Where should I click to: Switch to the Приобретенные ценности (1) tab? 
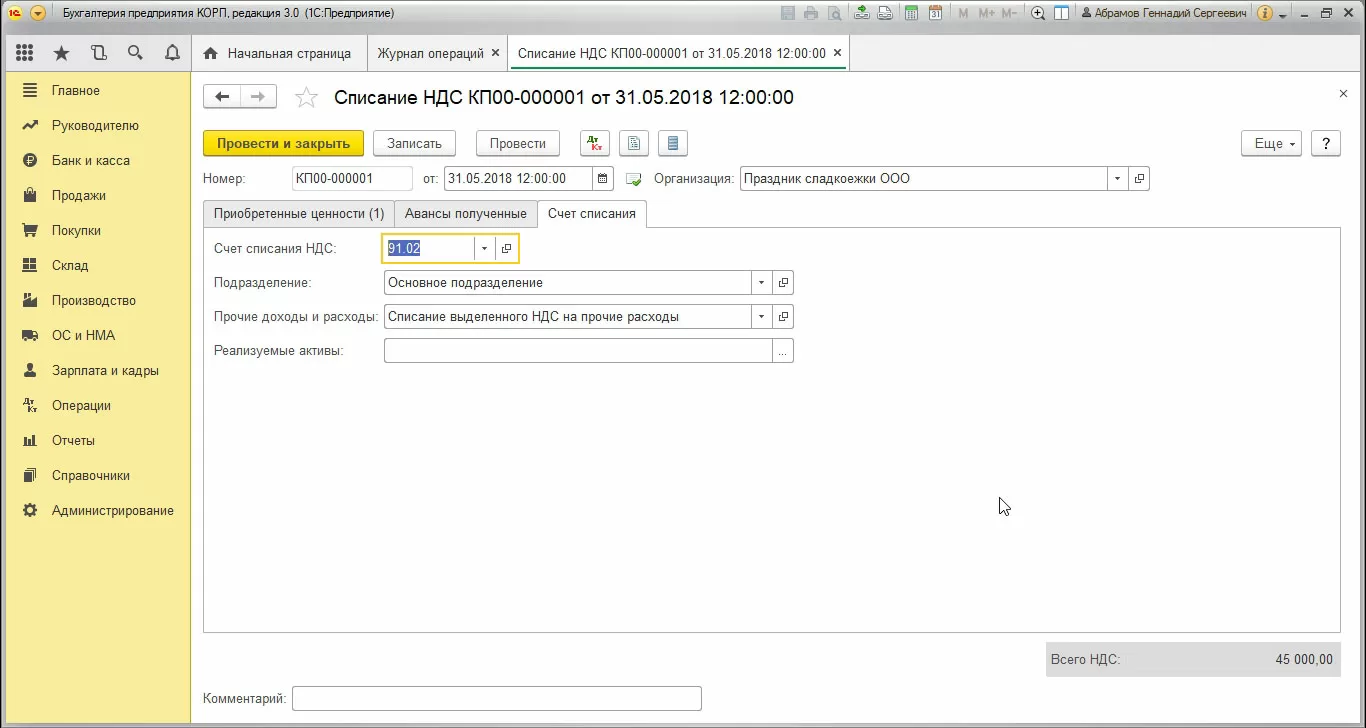[x=298, y=214]
